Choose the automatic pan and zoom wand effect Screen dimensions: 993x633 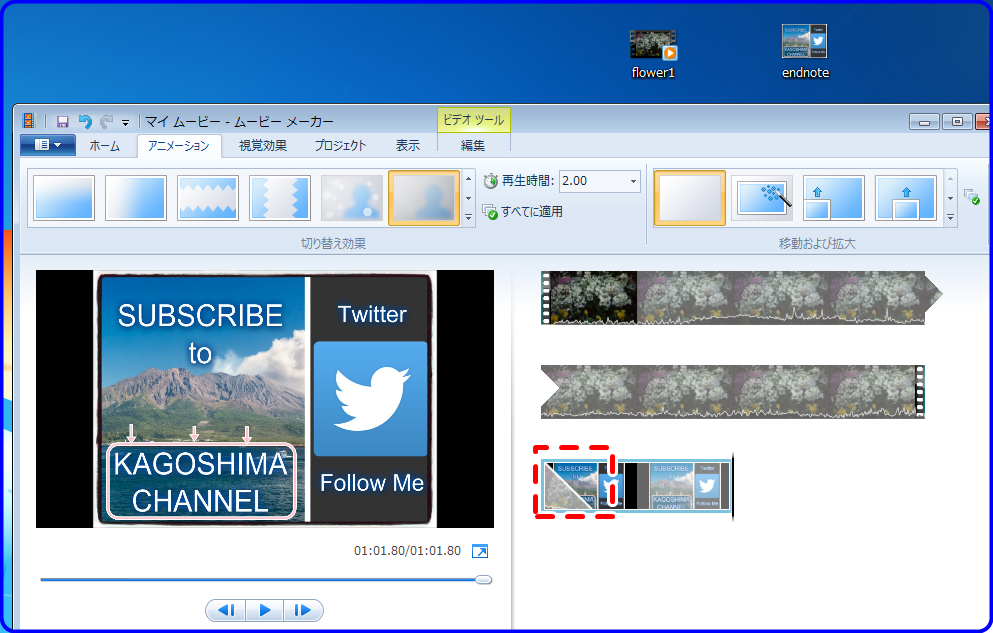coord(762,197)
